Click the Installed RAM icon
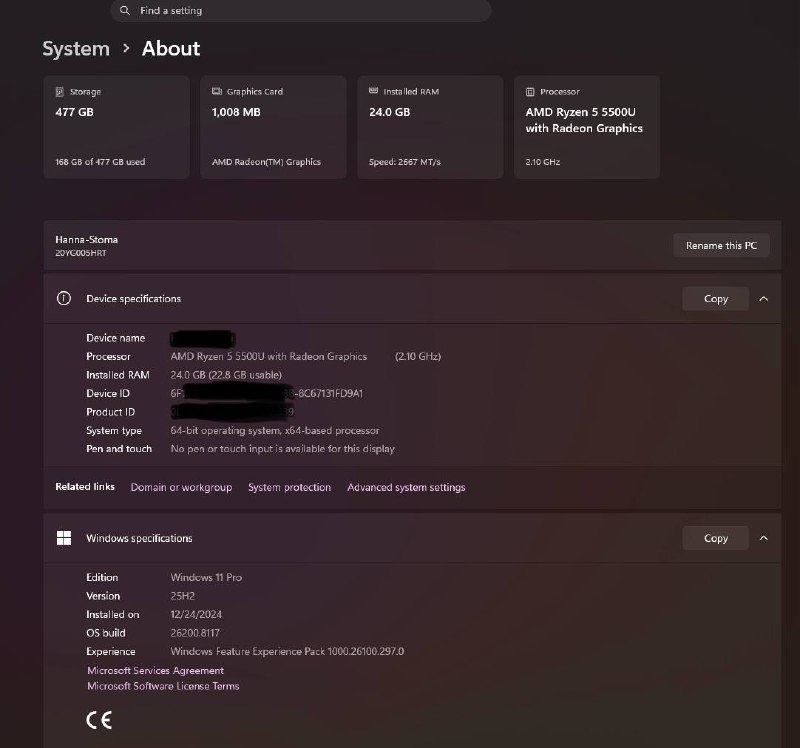The image size is (800, 748). [373, 92]
